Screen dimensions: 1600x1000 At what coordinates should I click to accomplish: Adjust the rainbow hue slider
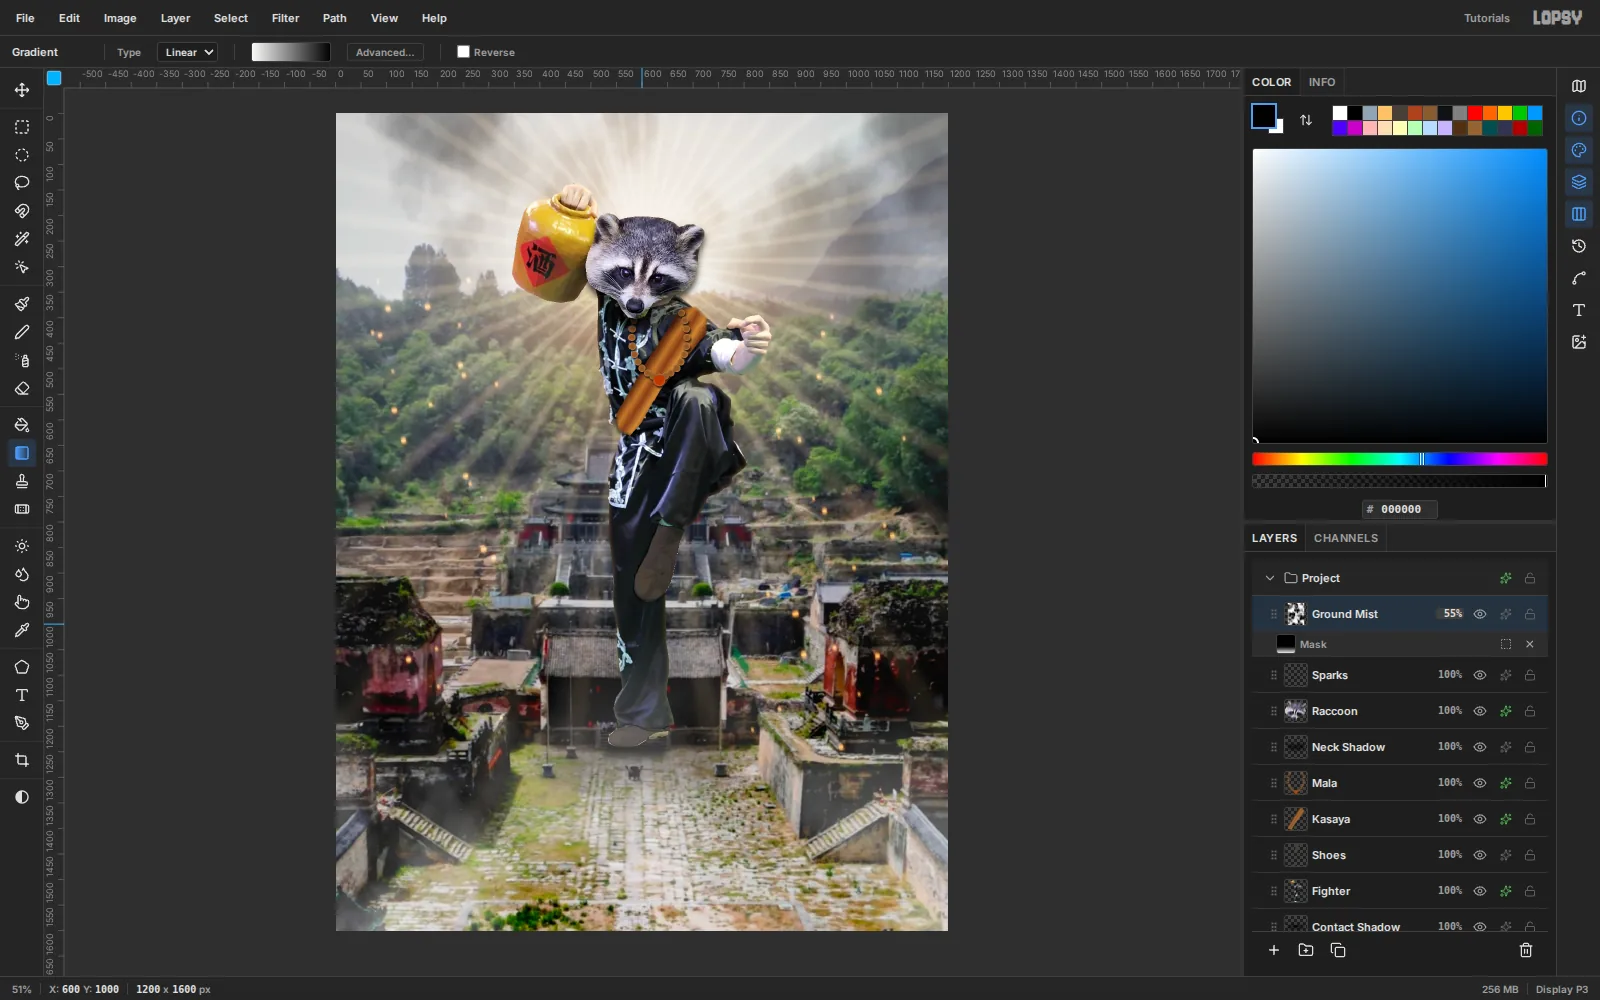[x=1400, y=459]
